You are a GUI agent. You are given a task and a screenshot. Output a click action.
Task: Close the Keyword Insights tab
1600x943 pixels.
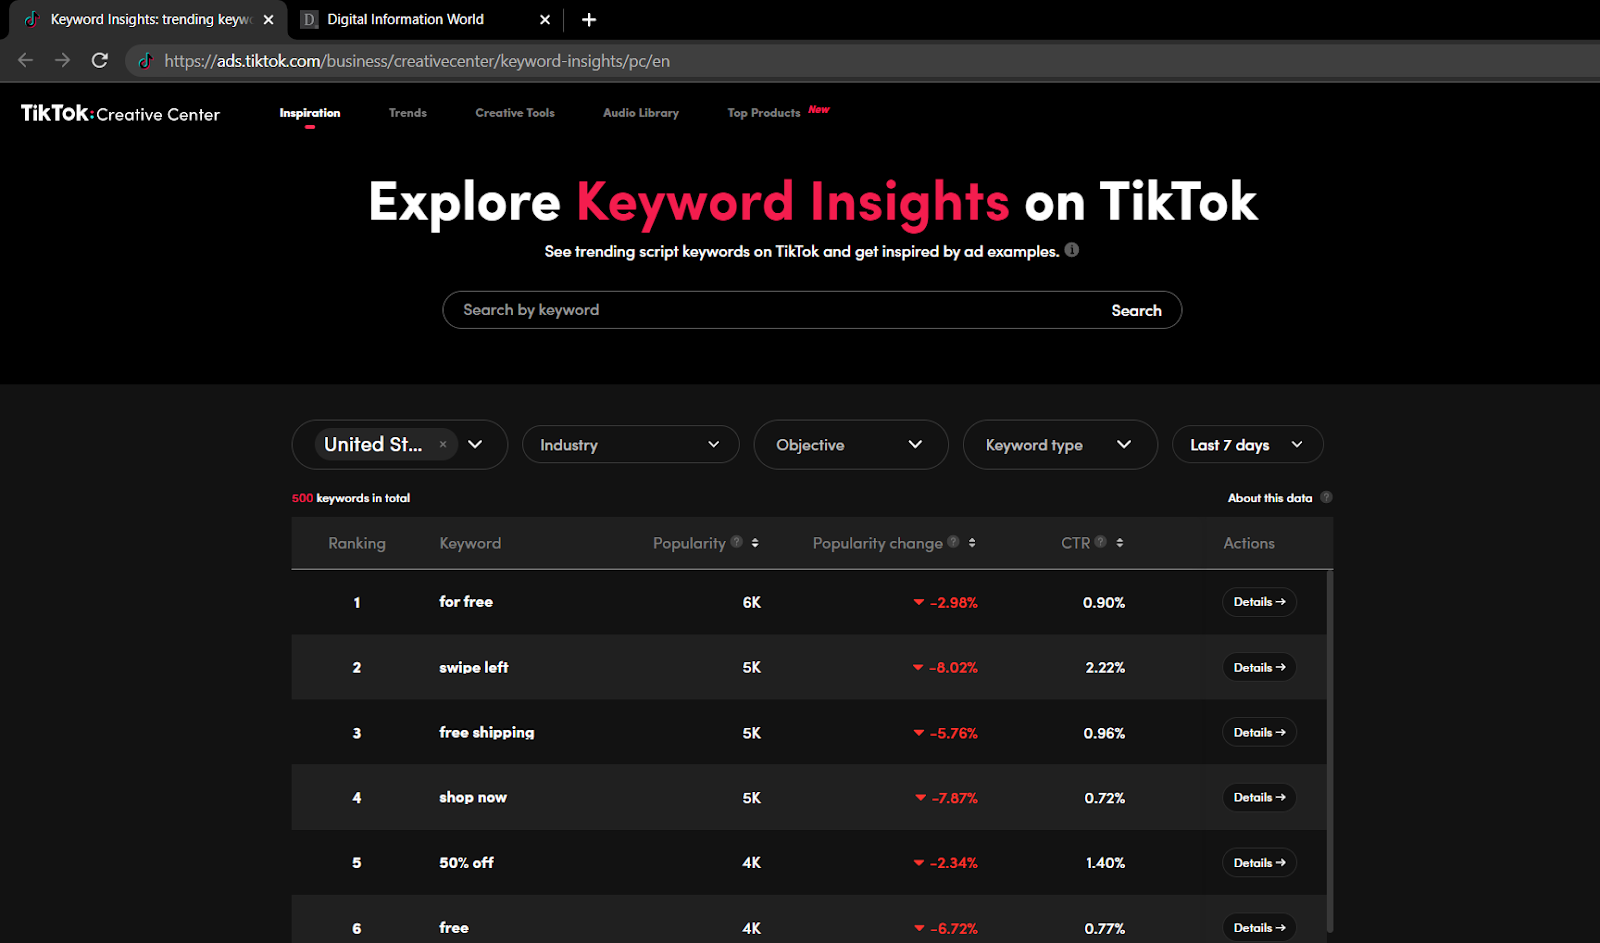[268, 19]
